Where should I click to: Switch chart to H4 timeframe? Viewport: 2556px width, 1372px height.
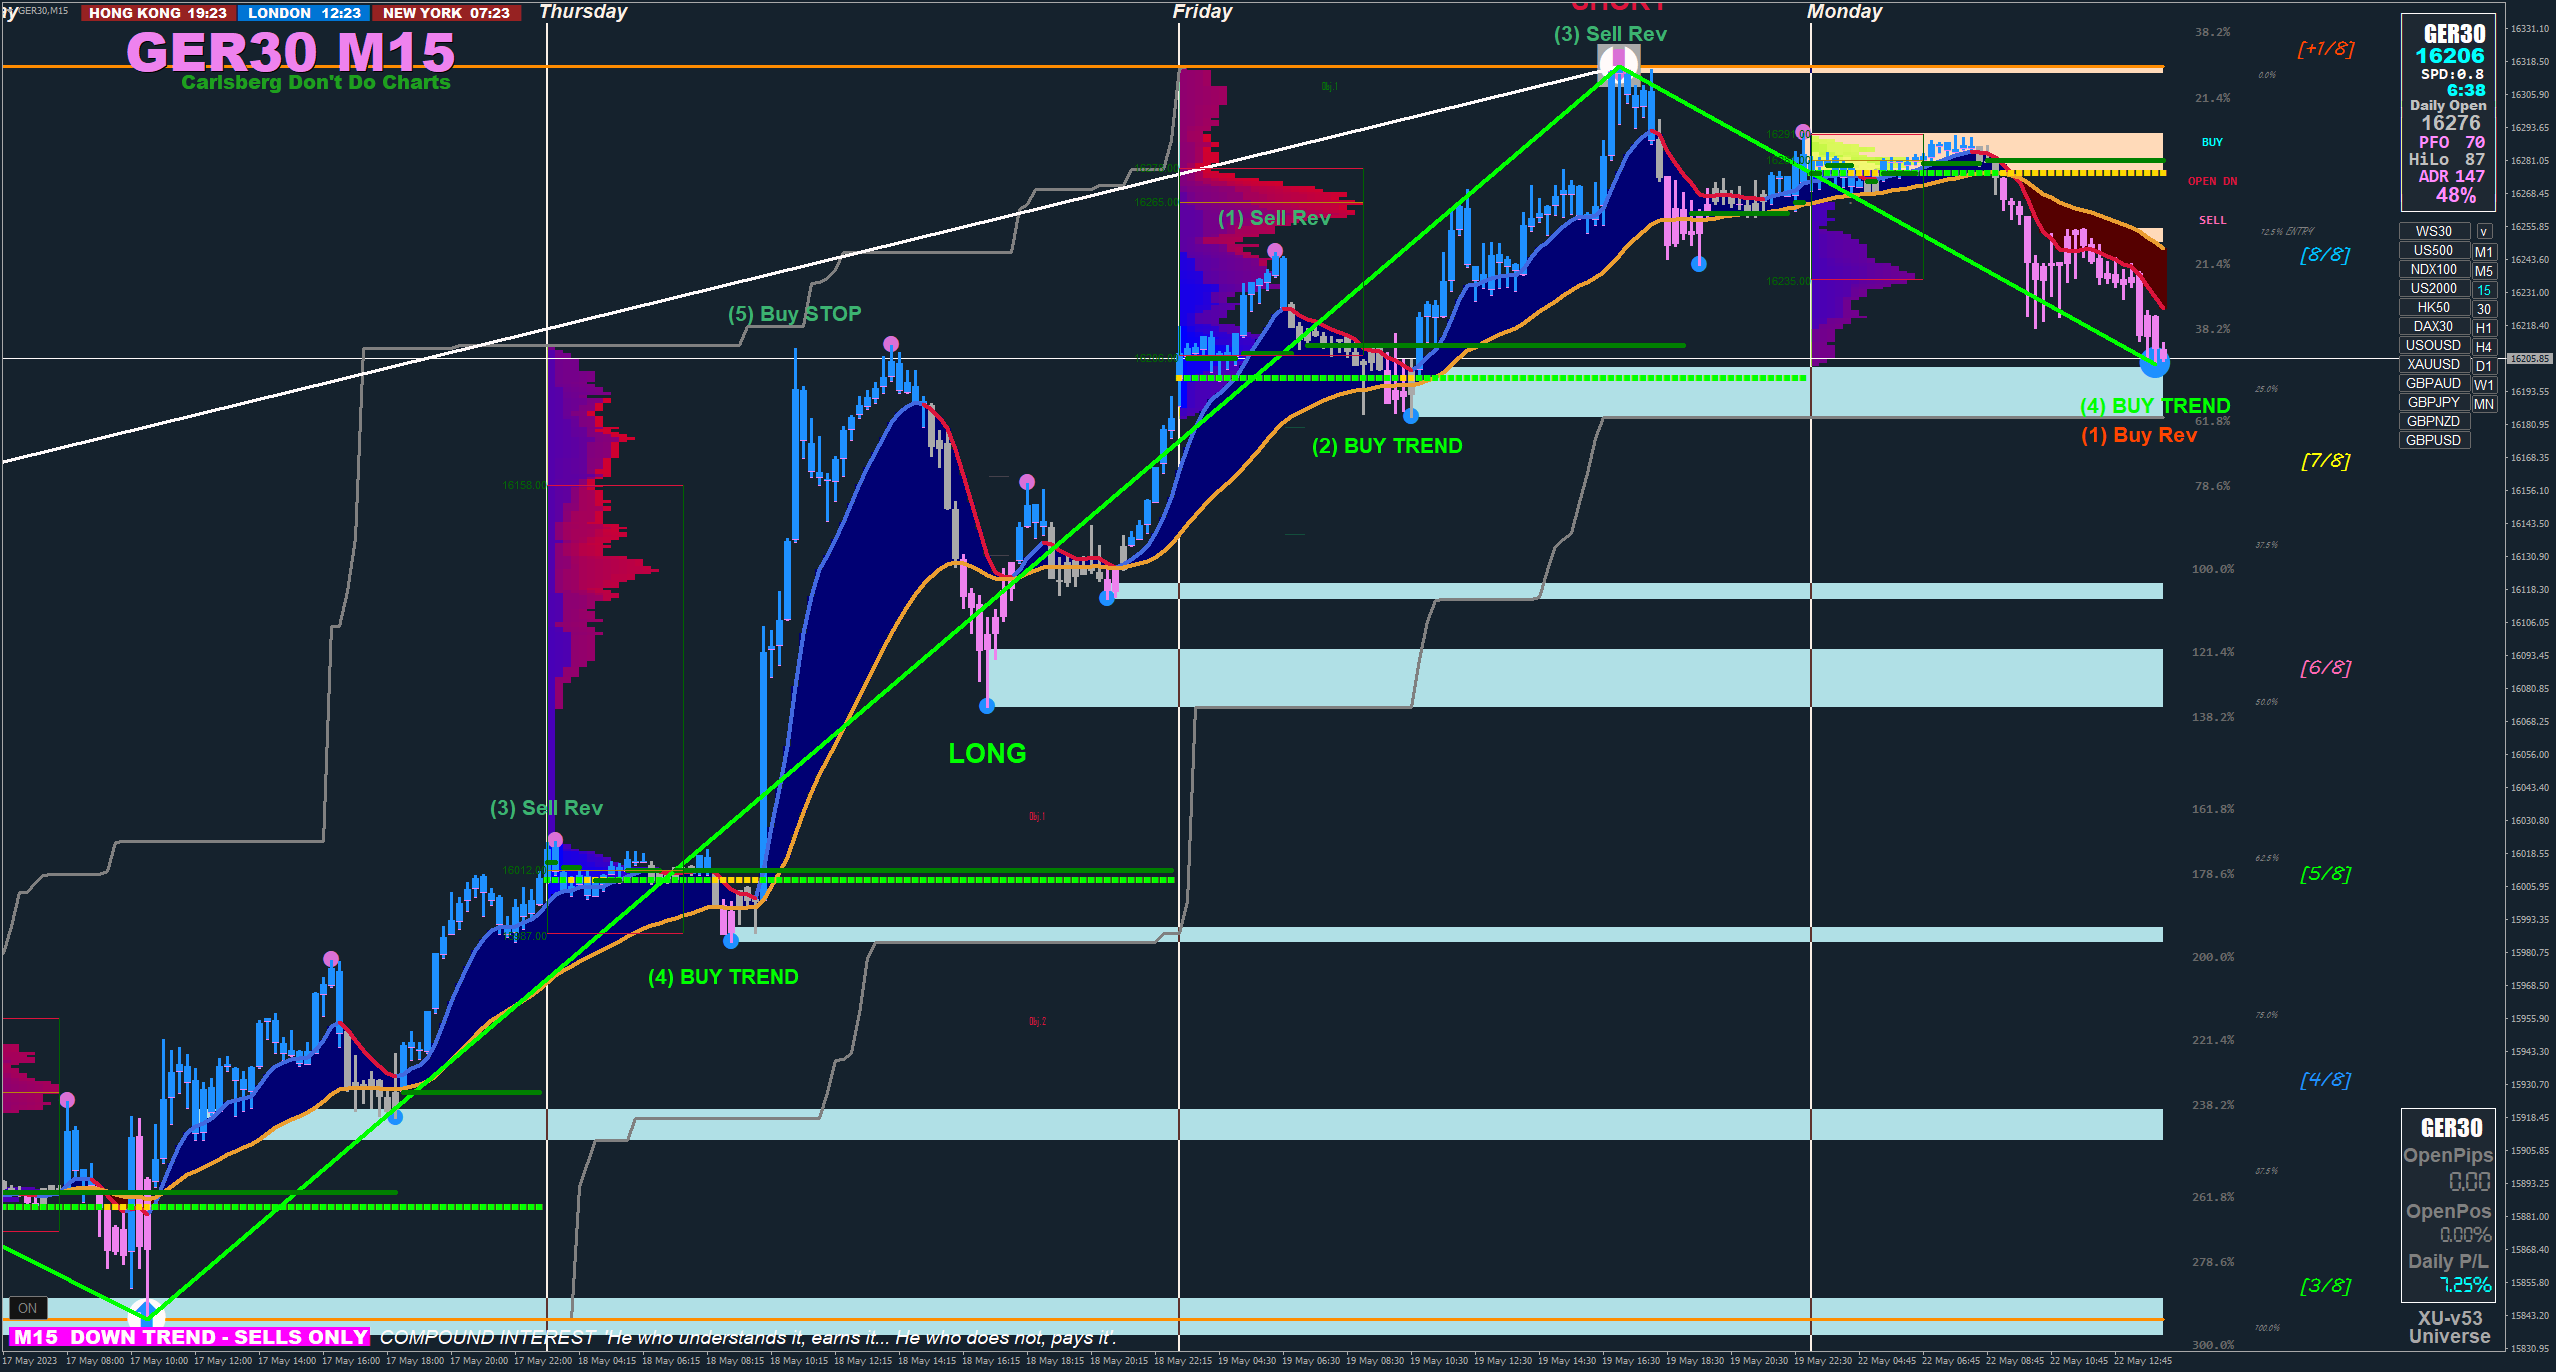pyautogui.click(x=2484, y=346)
